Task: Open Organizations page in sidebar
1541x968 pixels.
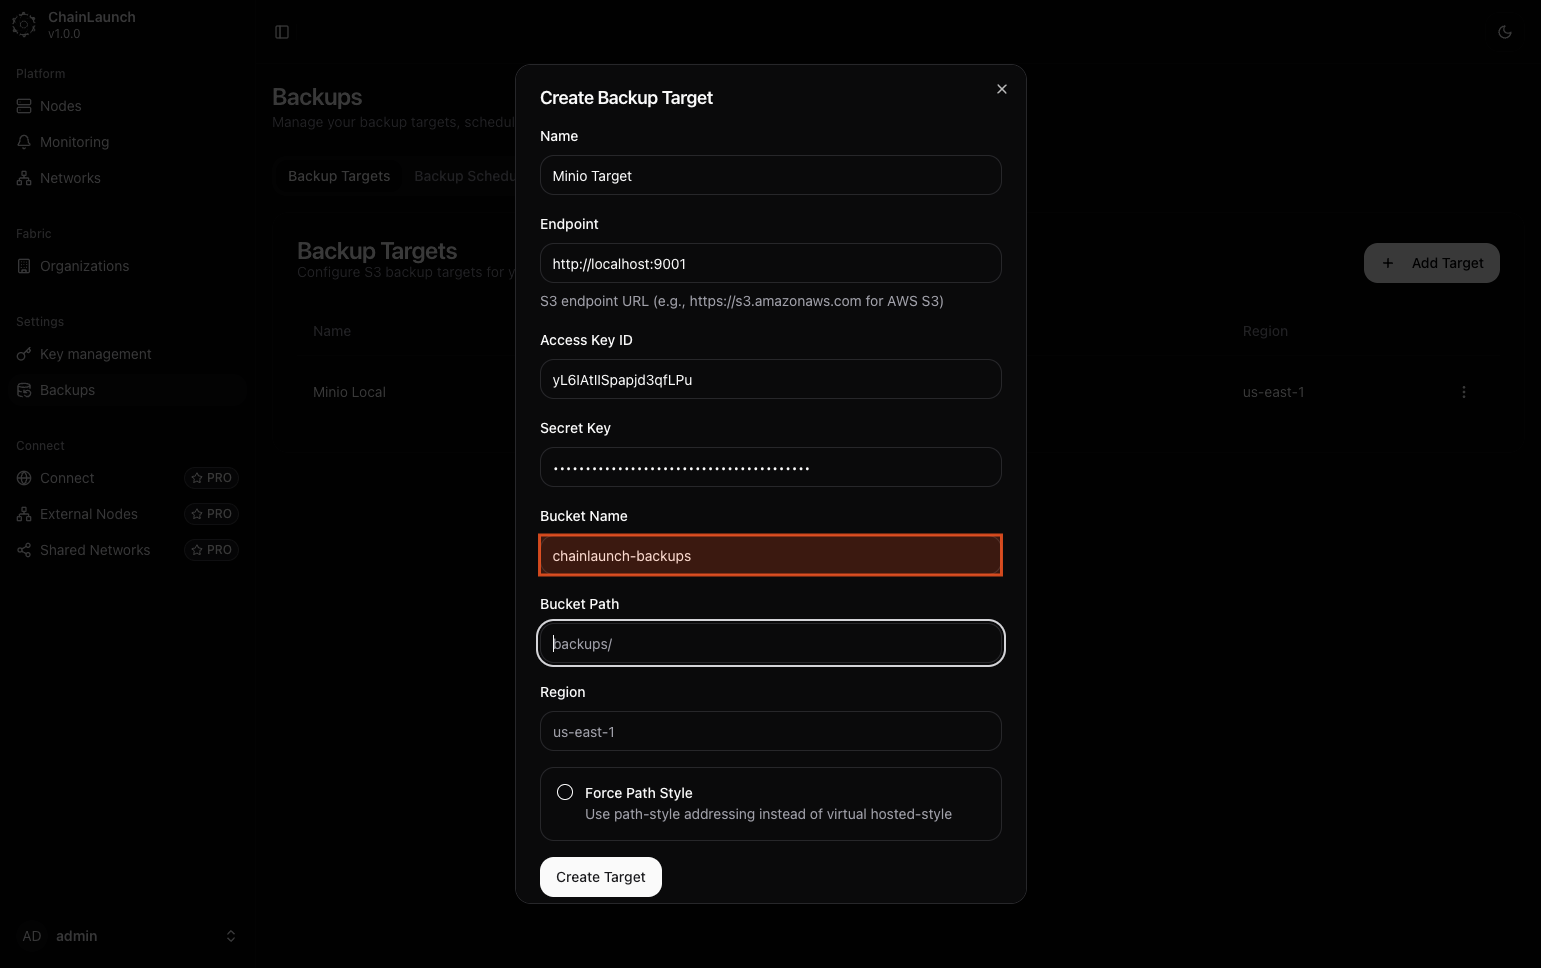Action: pyautogui.click(x=84, y=266)
